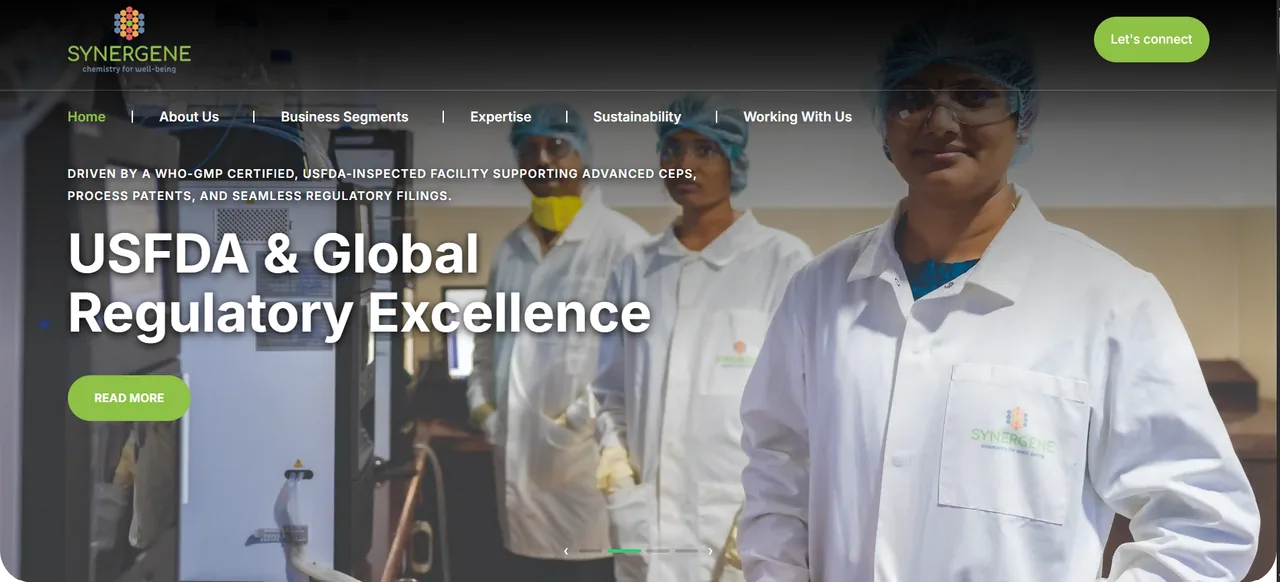The height and width of the screenshot is (582, 1280).
Task: Click the tagline starting "DRIVEN BY A WHO-GMP CERTIFIED"
Action: (x=382, y=184)
